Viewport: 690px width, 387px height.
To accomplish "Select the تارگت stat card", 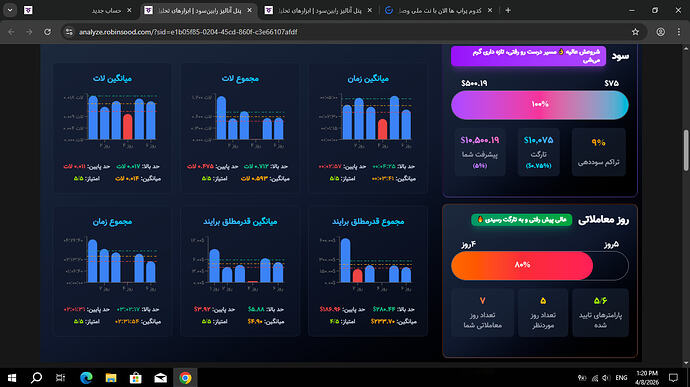I will click(x=539, y=152).
